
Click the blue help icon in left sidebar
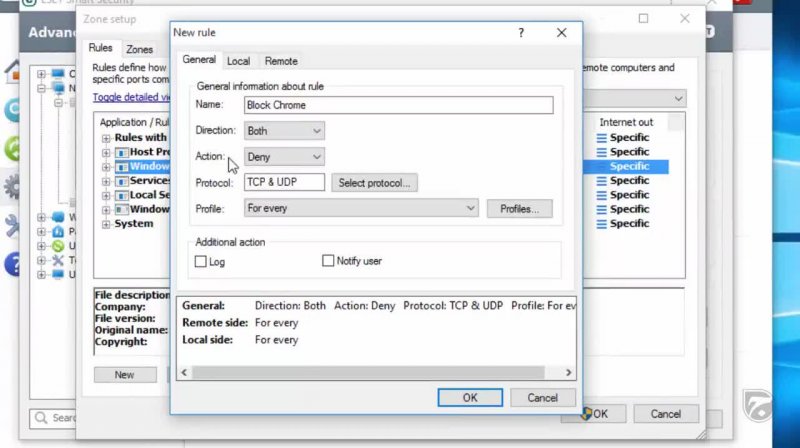pyautogui.click(x=14, y=264)
